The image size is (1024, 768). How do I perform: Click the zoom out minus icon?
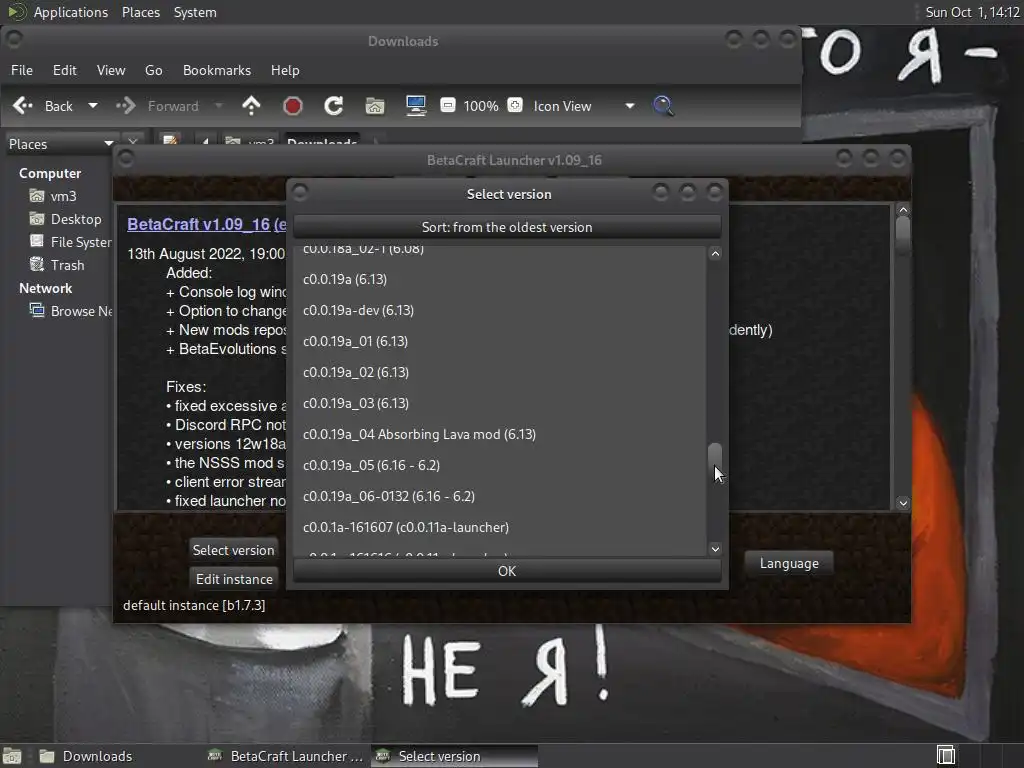pos(447,105)
